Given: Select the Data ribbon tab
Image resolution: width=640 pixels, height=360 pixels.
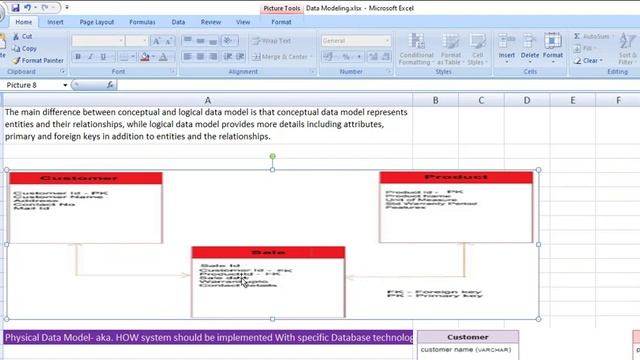Looking at the screenshot, I should [178, 22].
